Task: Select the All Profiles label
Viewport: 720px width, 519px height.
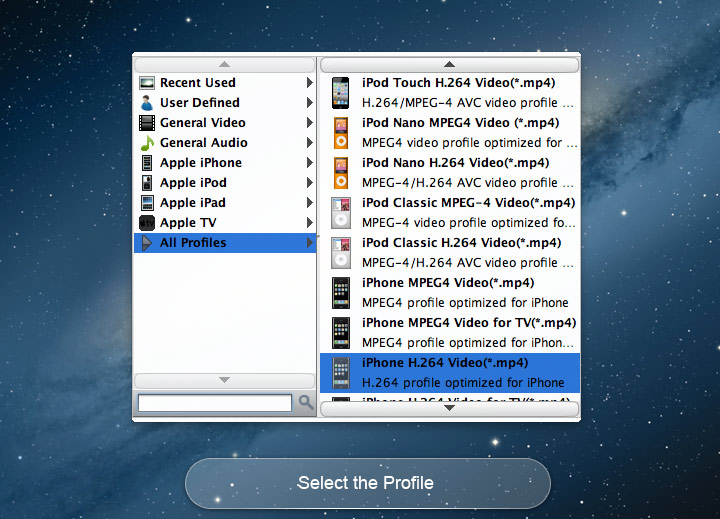Action: pyautogui.click(x=193, y=243)
